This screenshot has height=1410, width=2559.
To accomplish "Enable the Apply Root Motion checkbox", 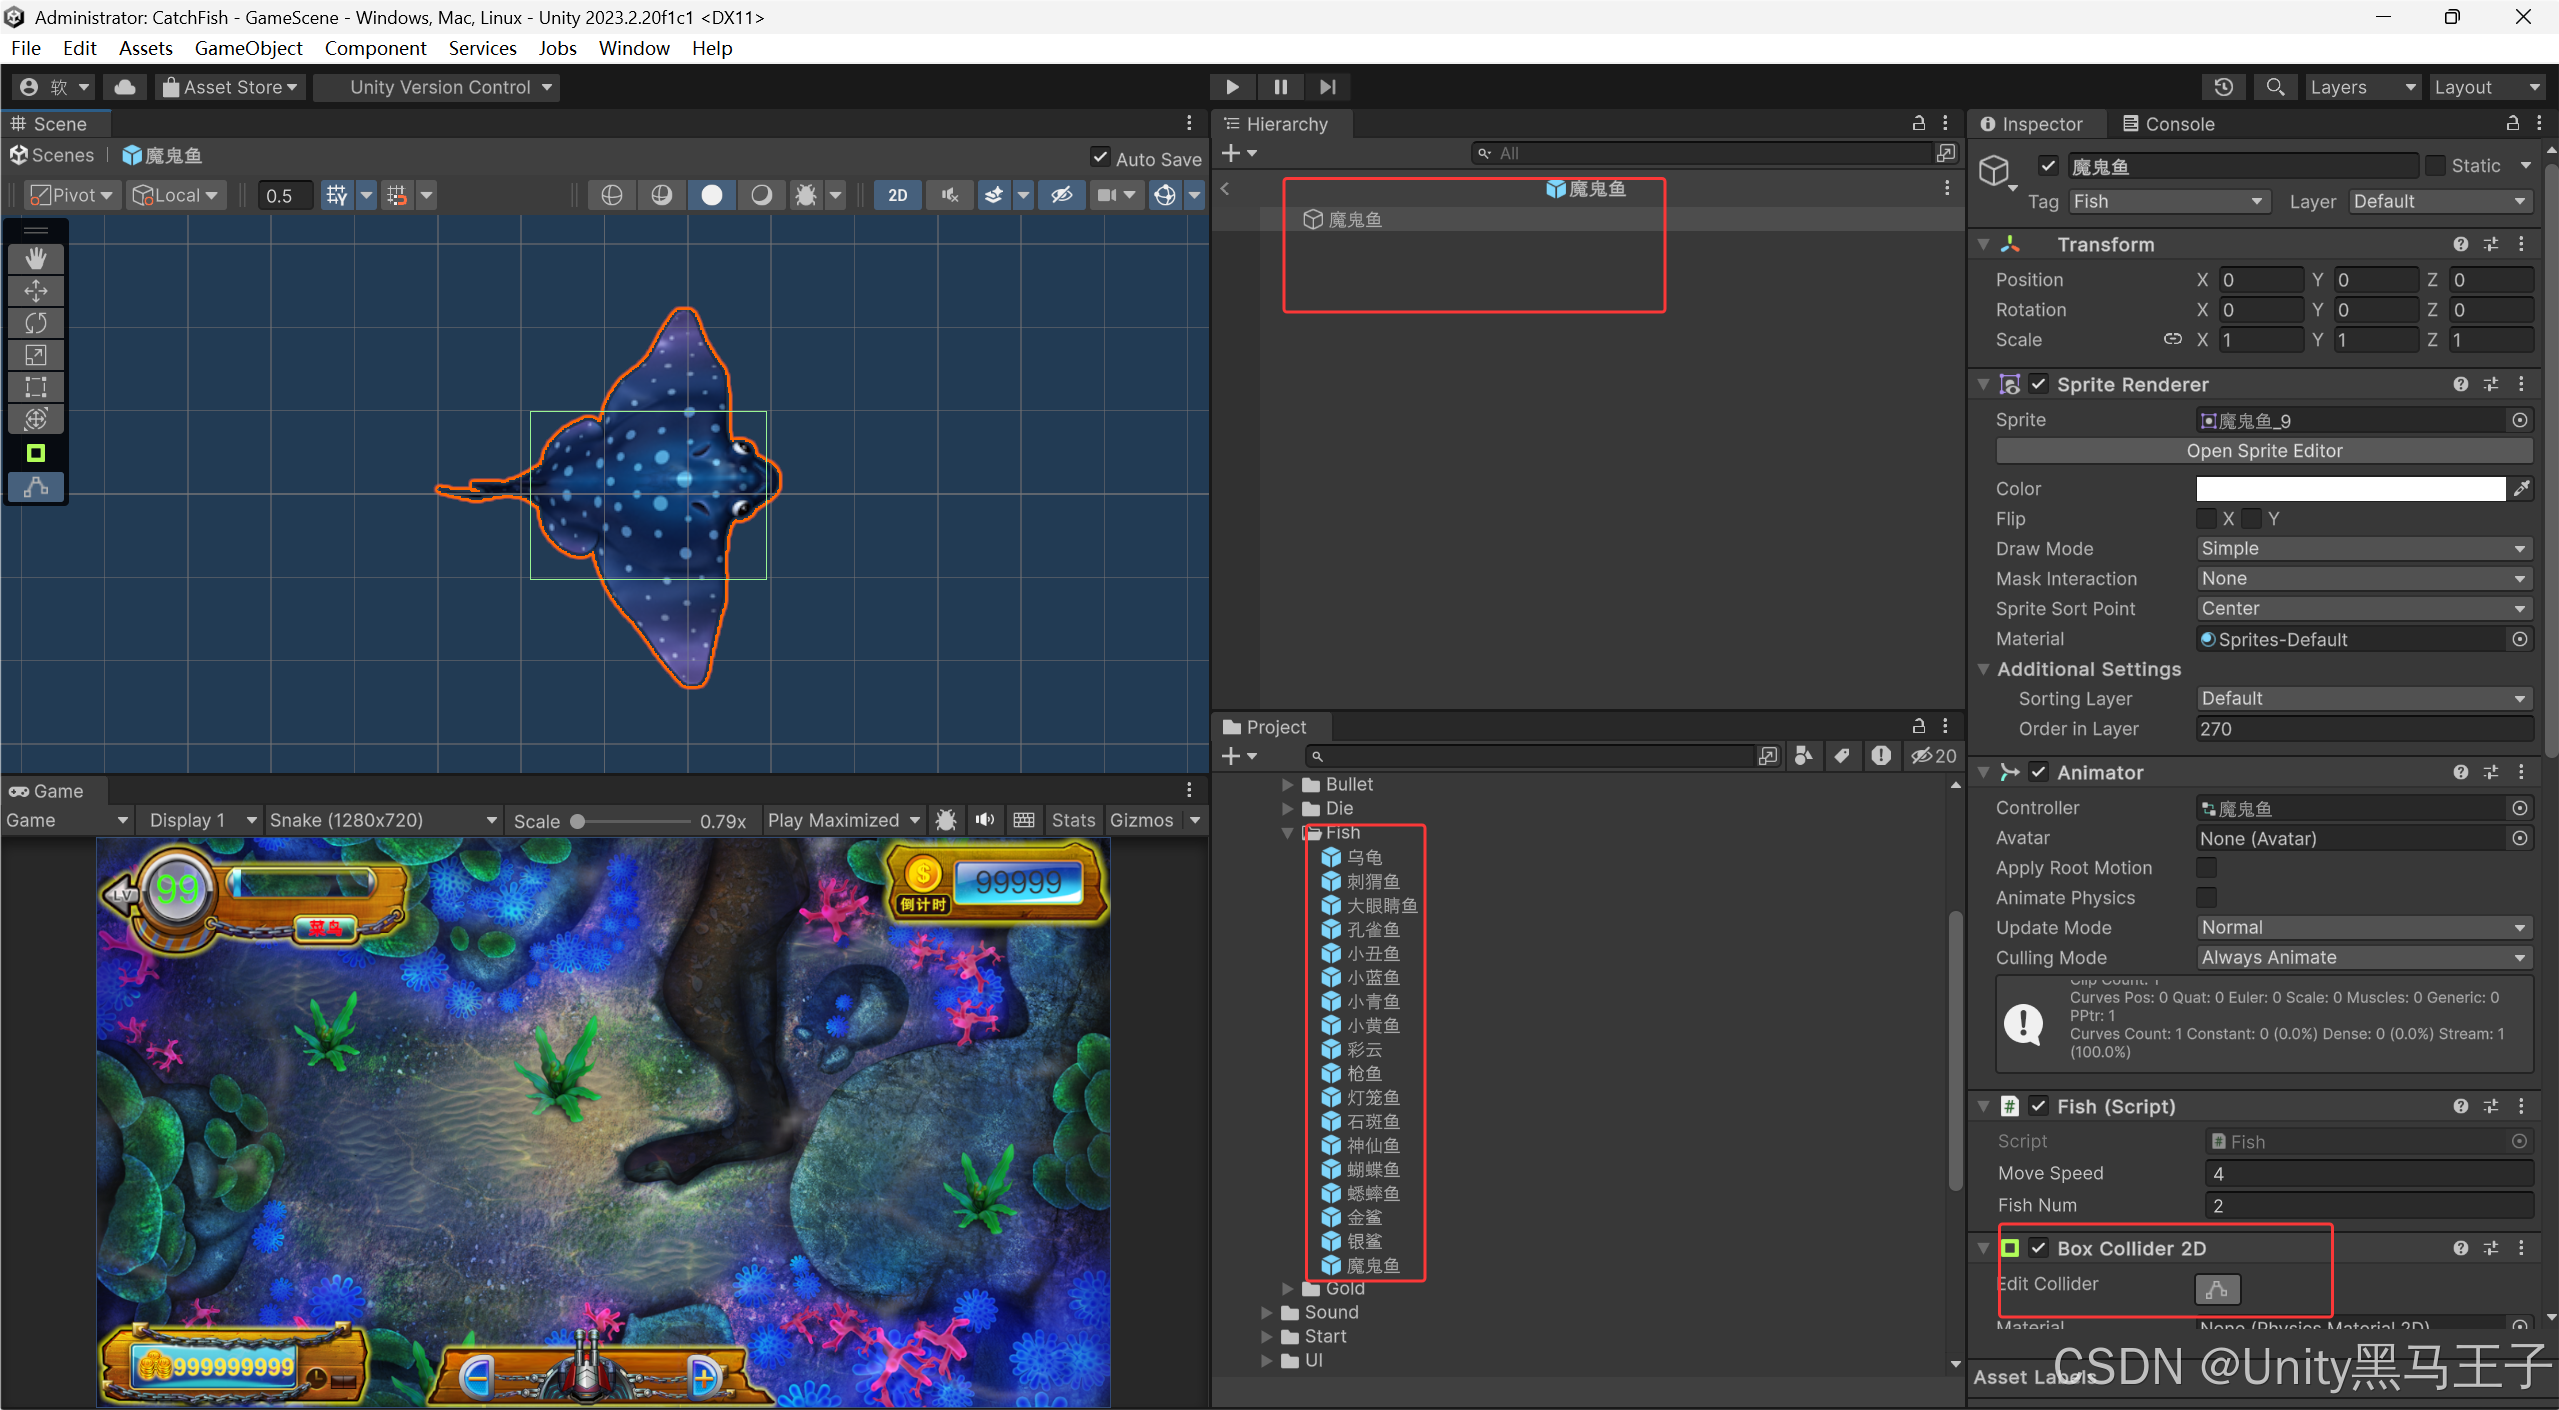I will (x=2206, y=867).
